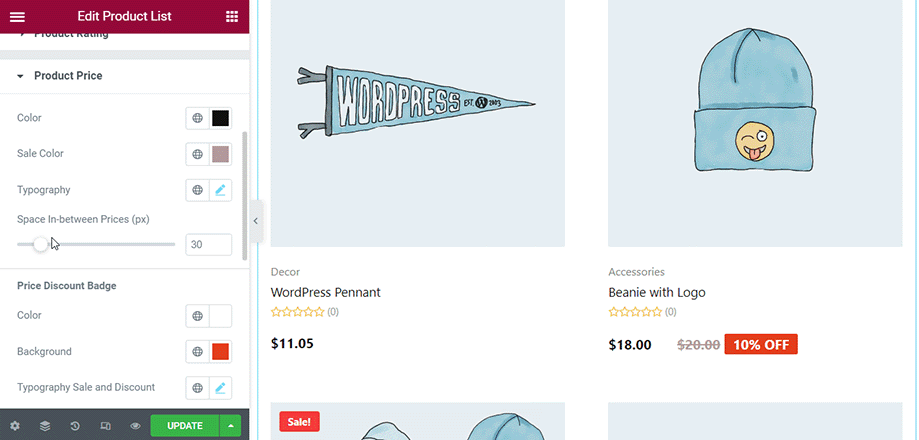Viewport: 919px width, 440px height.
Task: Click the Space In-between Prices value field
Action: (209, 244)
